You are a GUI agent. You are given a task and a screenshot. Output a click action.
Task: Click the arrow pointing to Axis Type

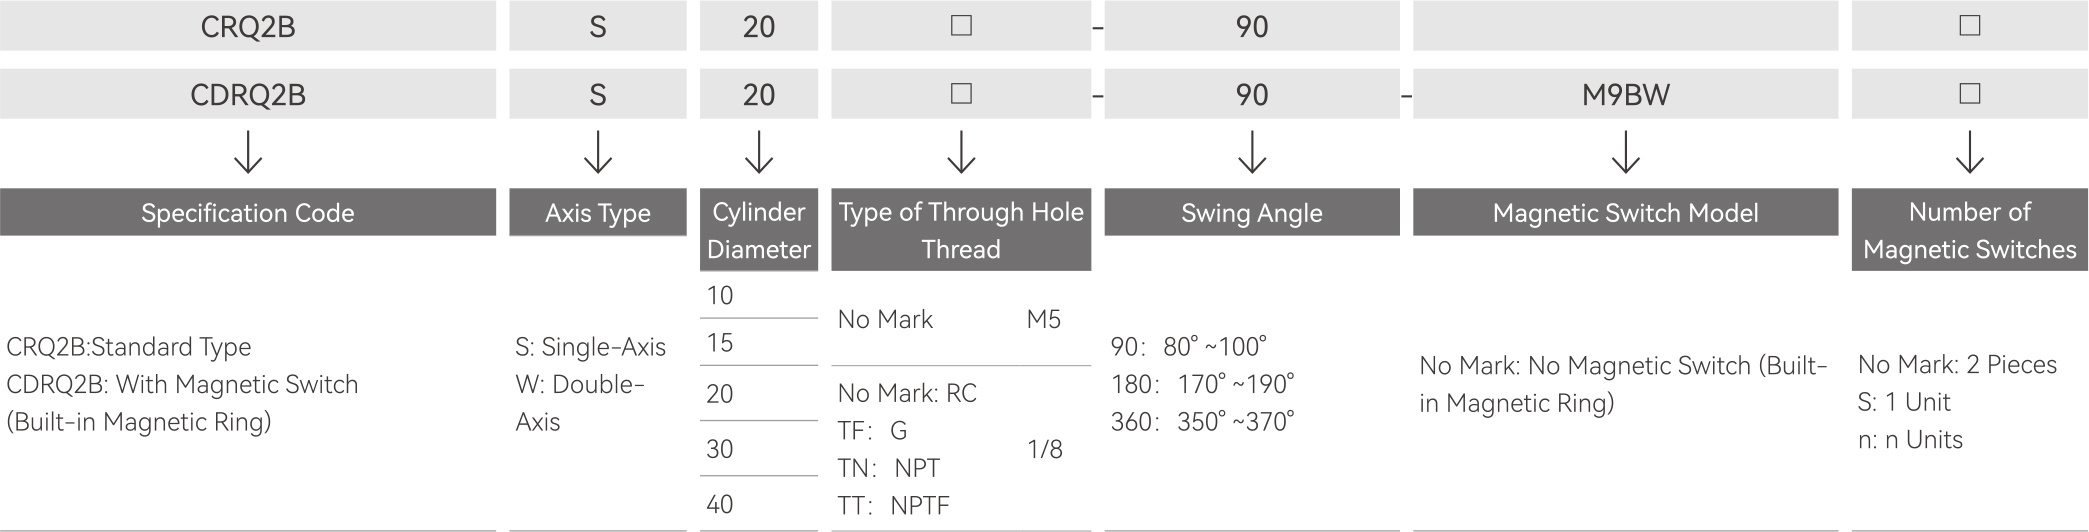[598, 153]
